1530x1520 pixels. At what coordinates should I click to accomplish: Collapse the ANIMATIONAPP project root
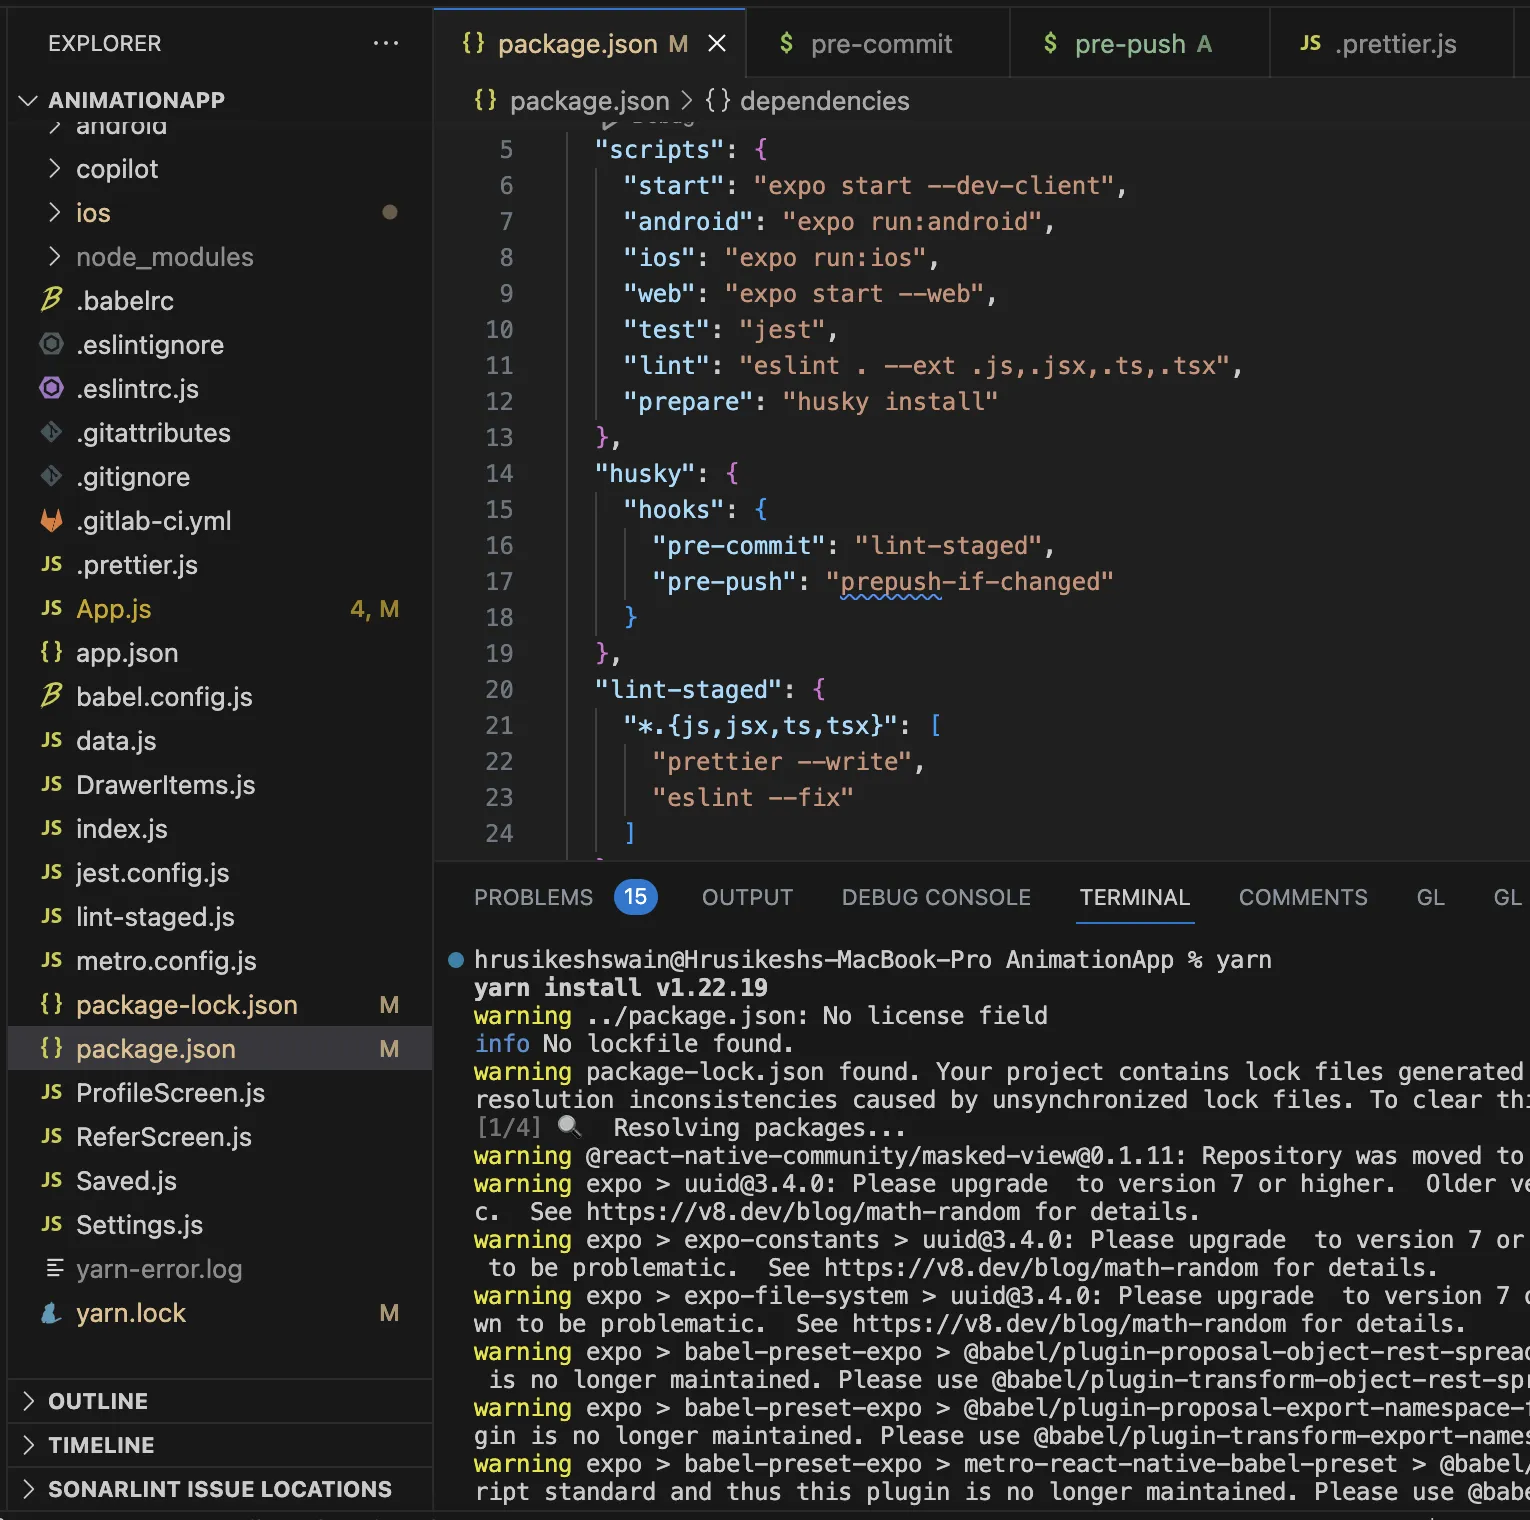coord(28,100)
